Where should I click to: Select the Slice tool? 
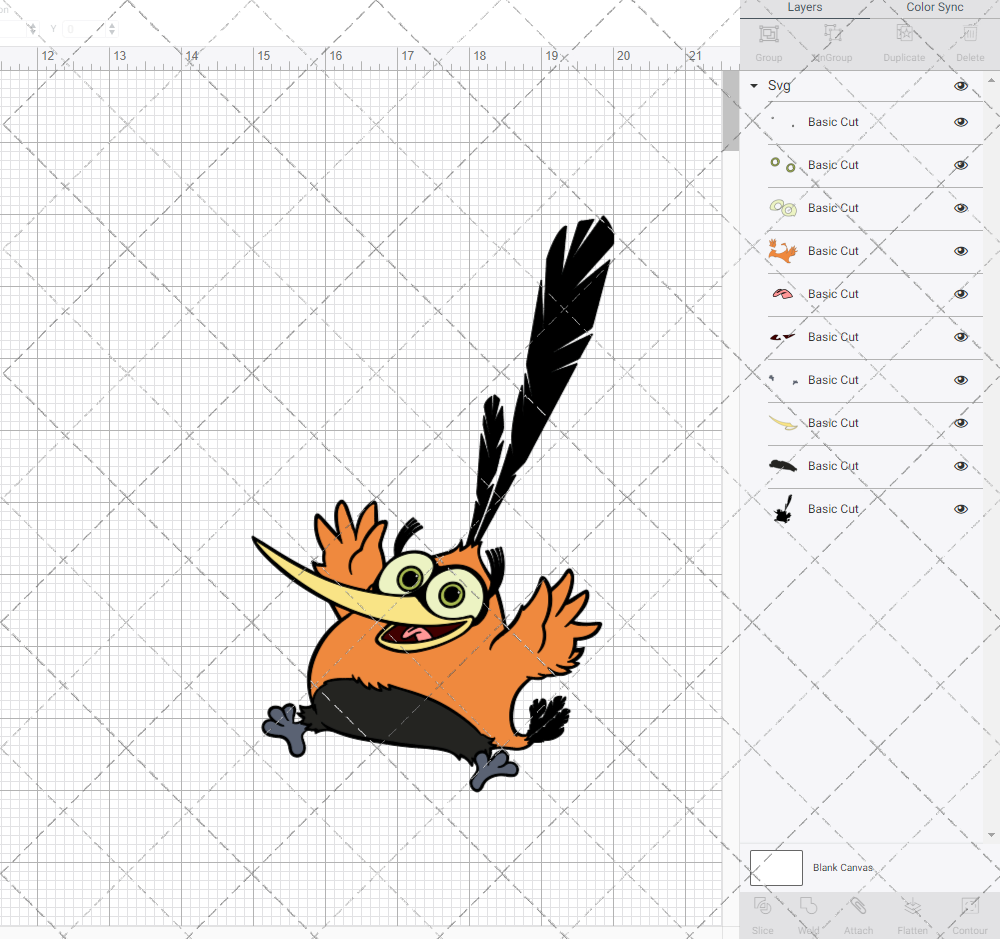click(762, 912)
